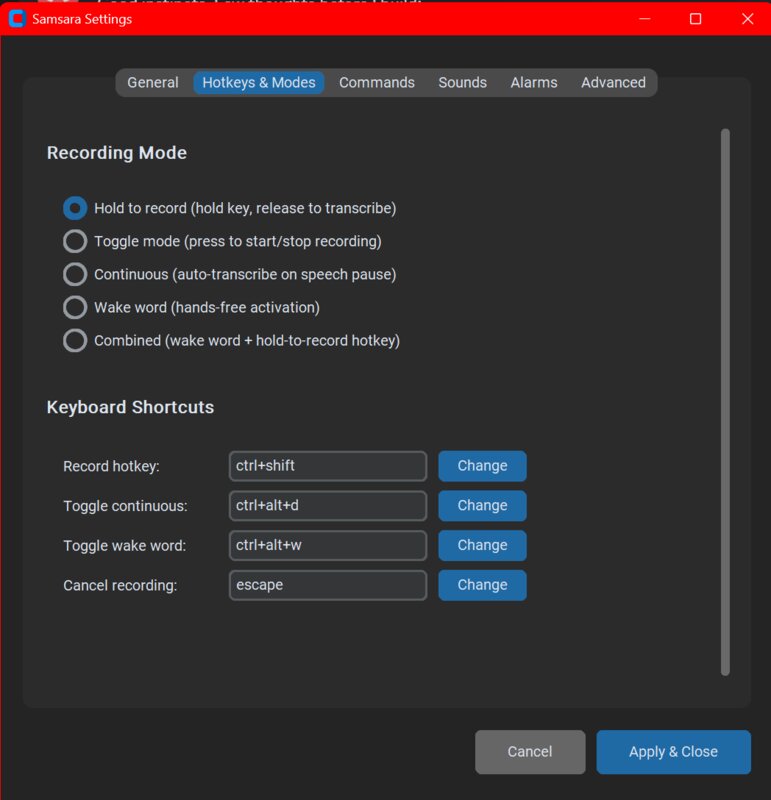This screenshot has height=800, width=771.
Task: Switch to Hotkeys & Modes tab
Action: pos(259,83)
